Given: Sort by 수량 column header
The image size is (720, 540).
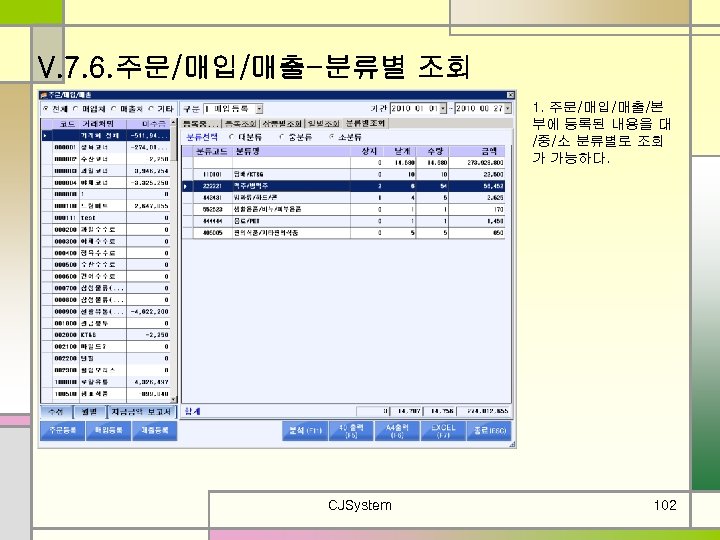Looking at the screenshot, I should 432,151.
